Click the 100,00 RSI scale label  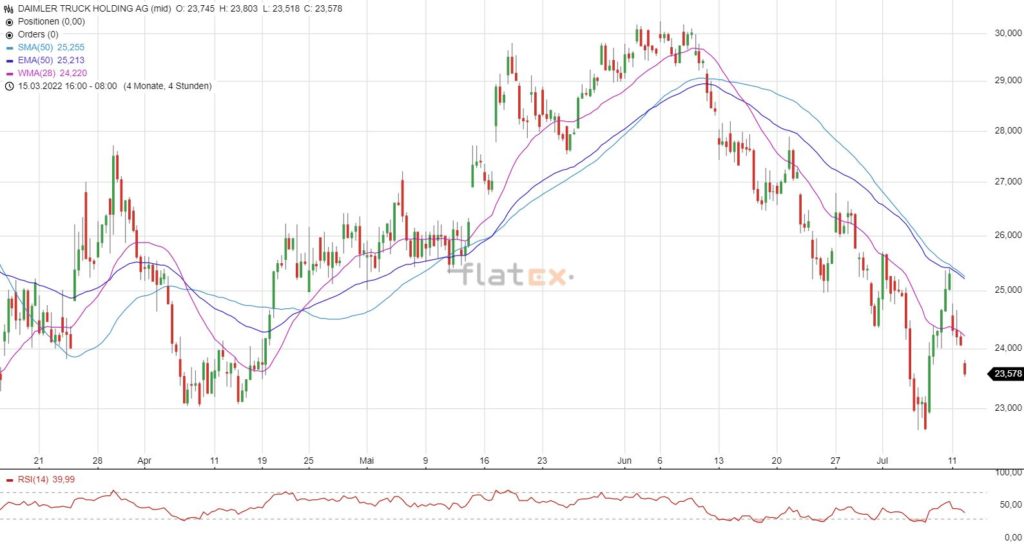click(1010, 471)
